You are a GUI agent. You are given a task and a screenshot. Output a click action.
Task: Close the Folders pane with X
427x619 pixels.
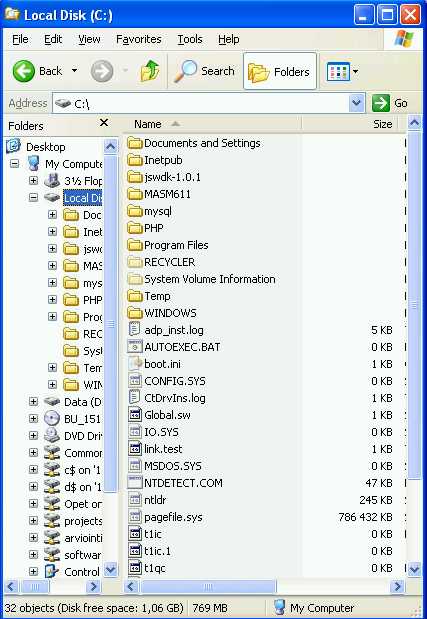(104, 123)
